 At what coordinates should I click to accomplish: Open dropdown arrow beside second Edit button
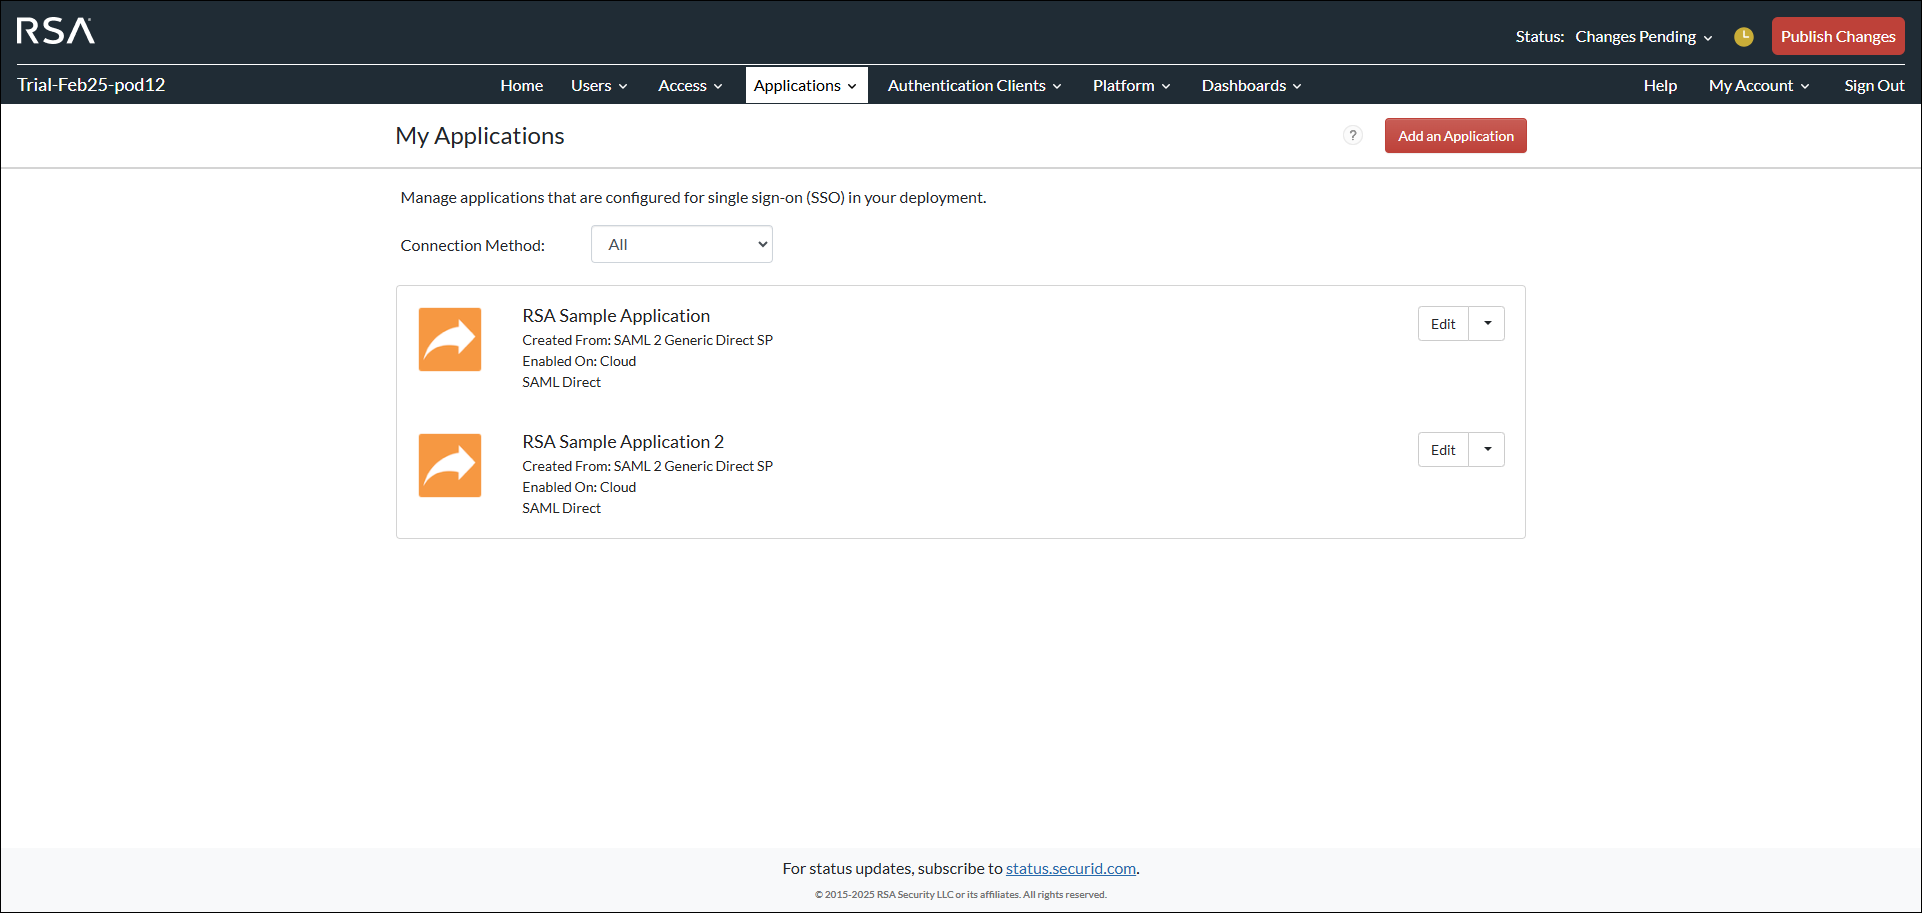tap(1487, 450)
